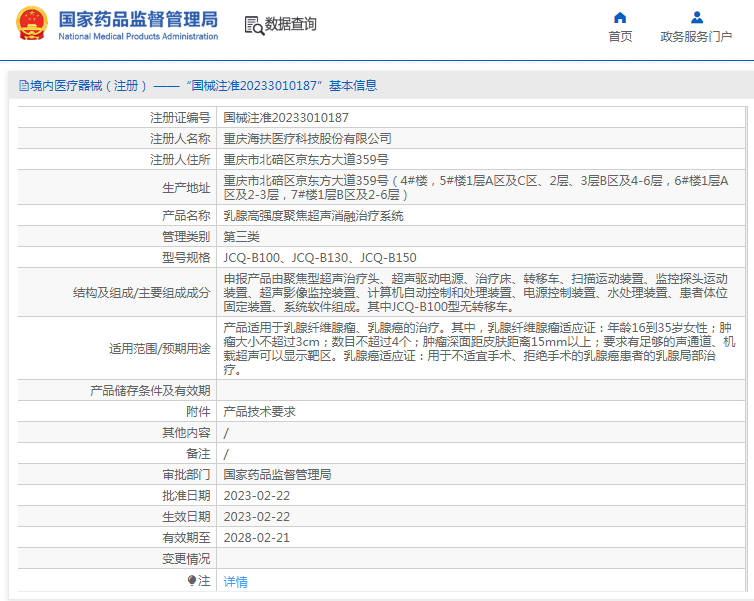This screenshot has width=754, height=601.
Task: Select management class 第三类
Action: (x=241, y=237)
